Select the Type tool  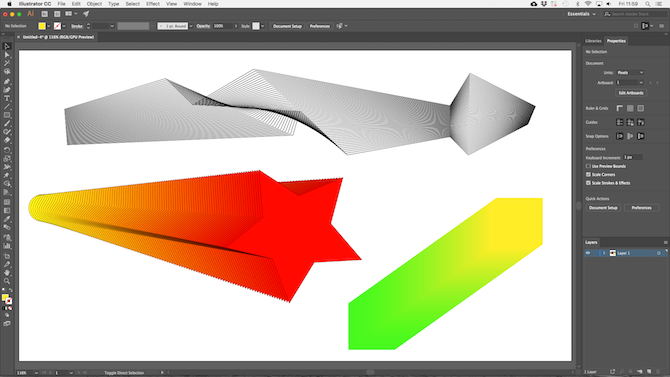click(7, 98)
